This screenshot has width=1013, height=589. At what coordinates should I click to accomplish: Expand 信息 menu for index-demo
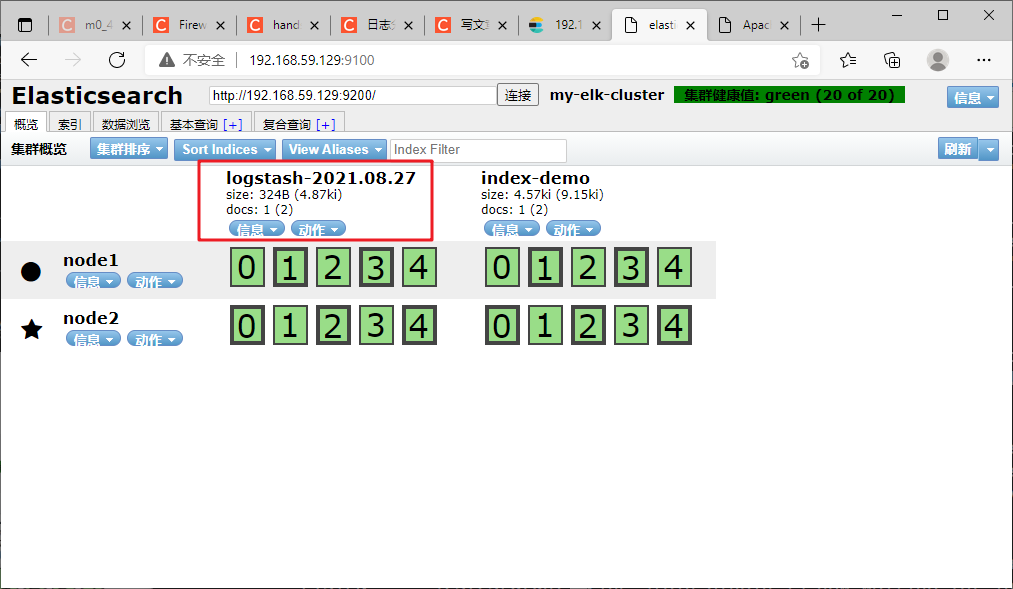[512, 229]
